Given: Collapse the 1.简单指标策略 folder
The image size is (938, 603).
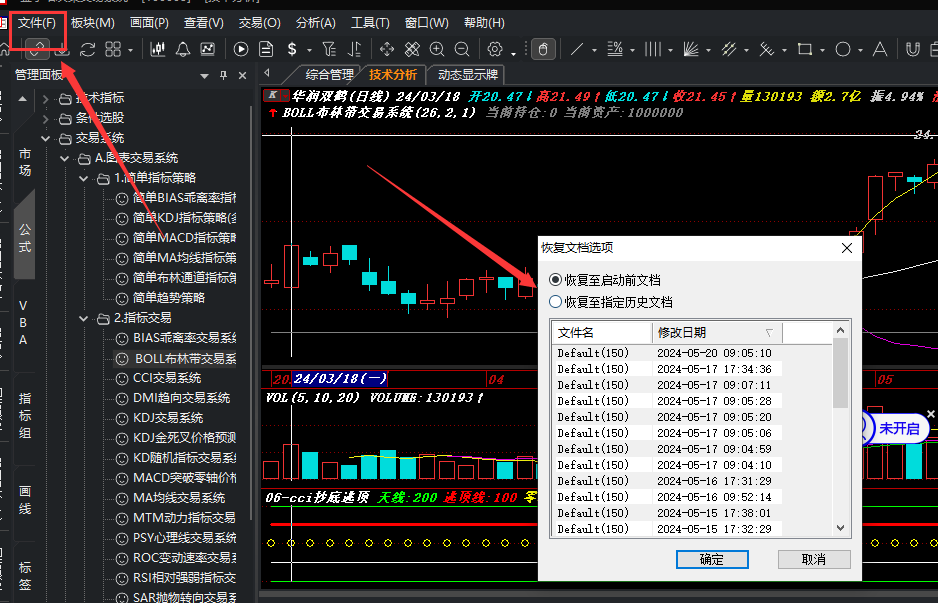Looking at the screenshot, I should click(84, 178).
